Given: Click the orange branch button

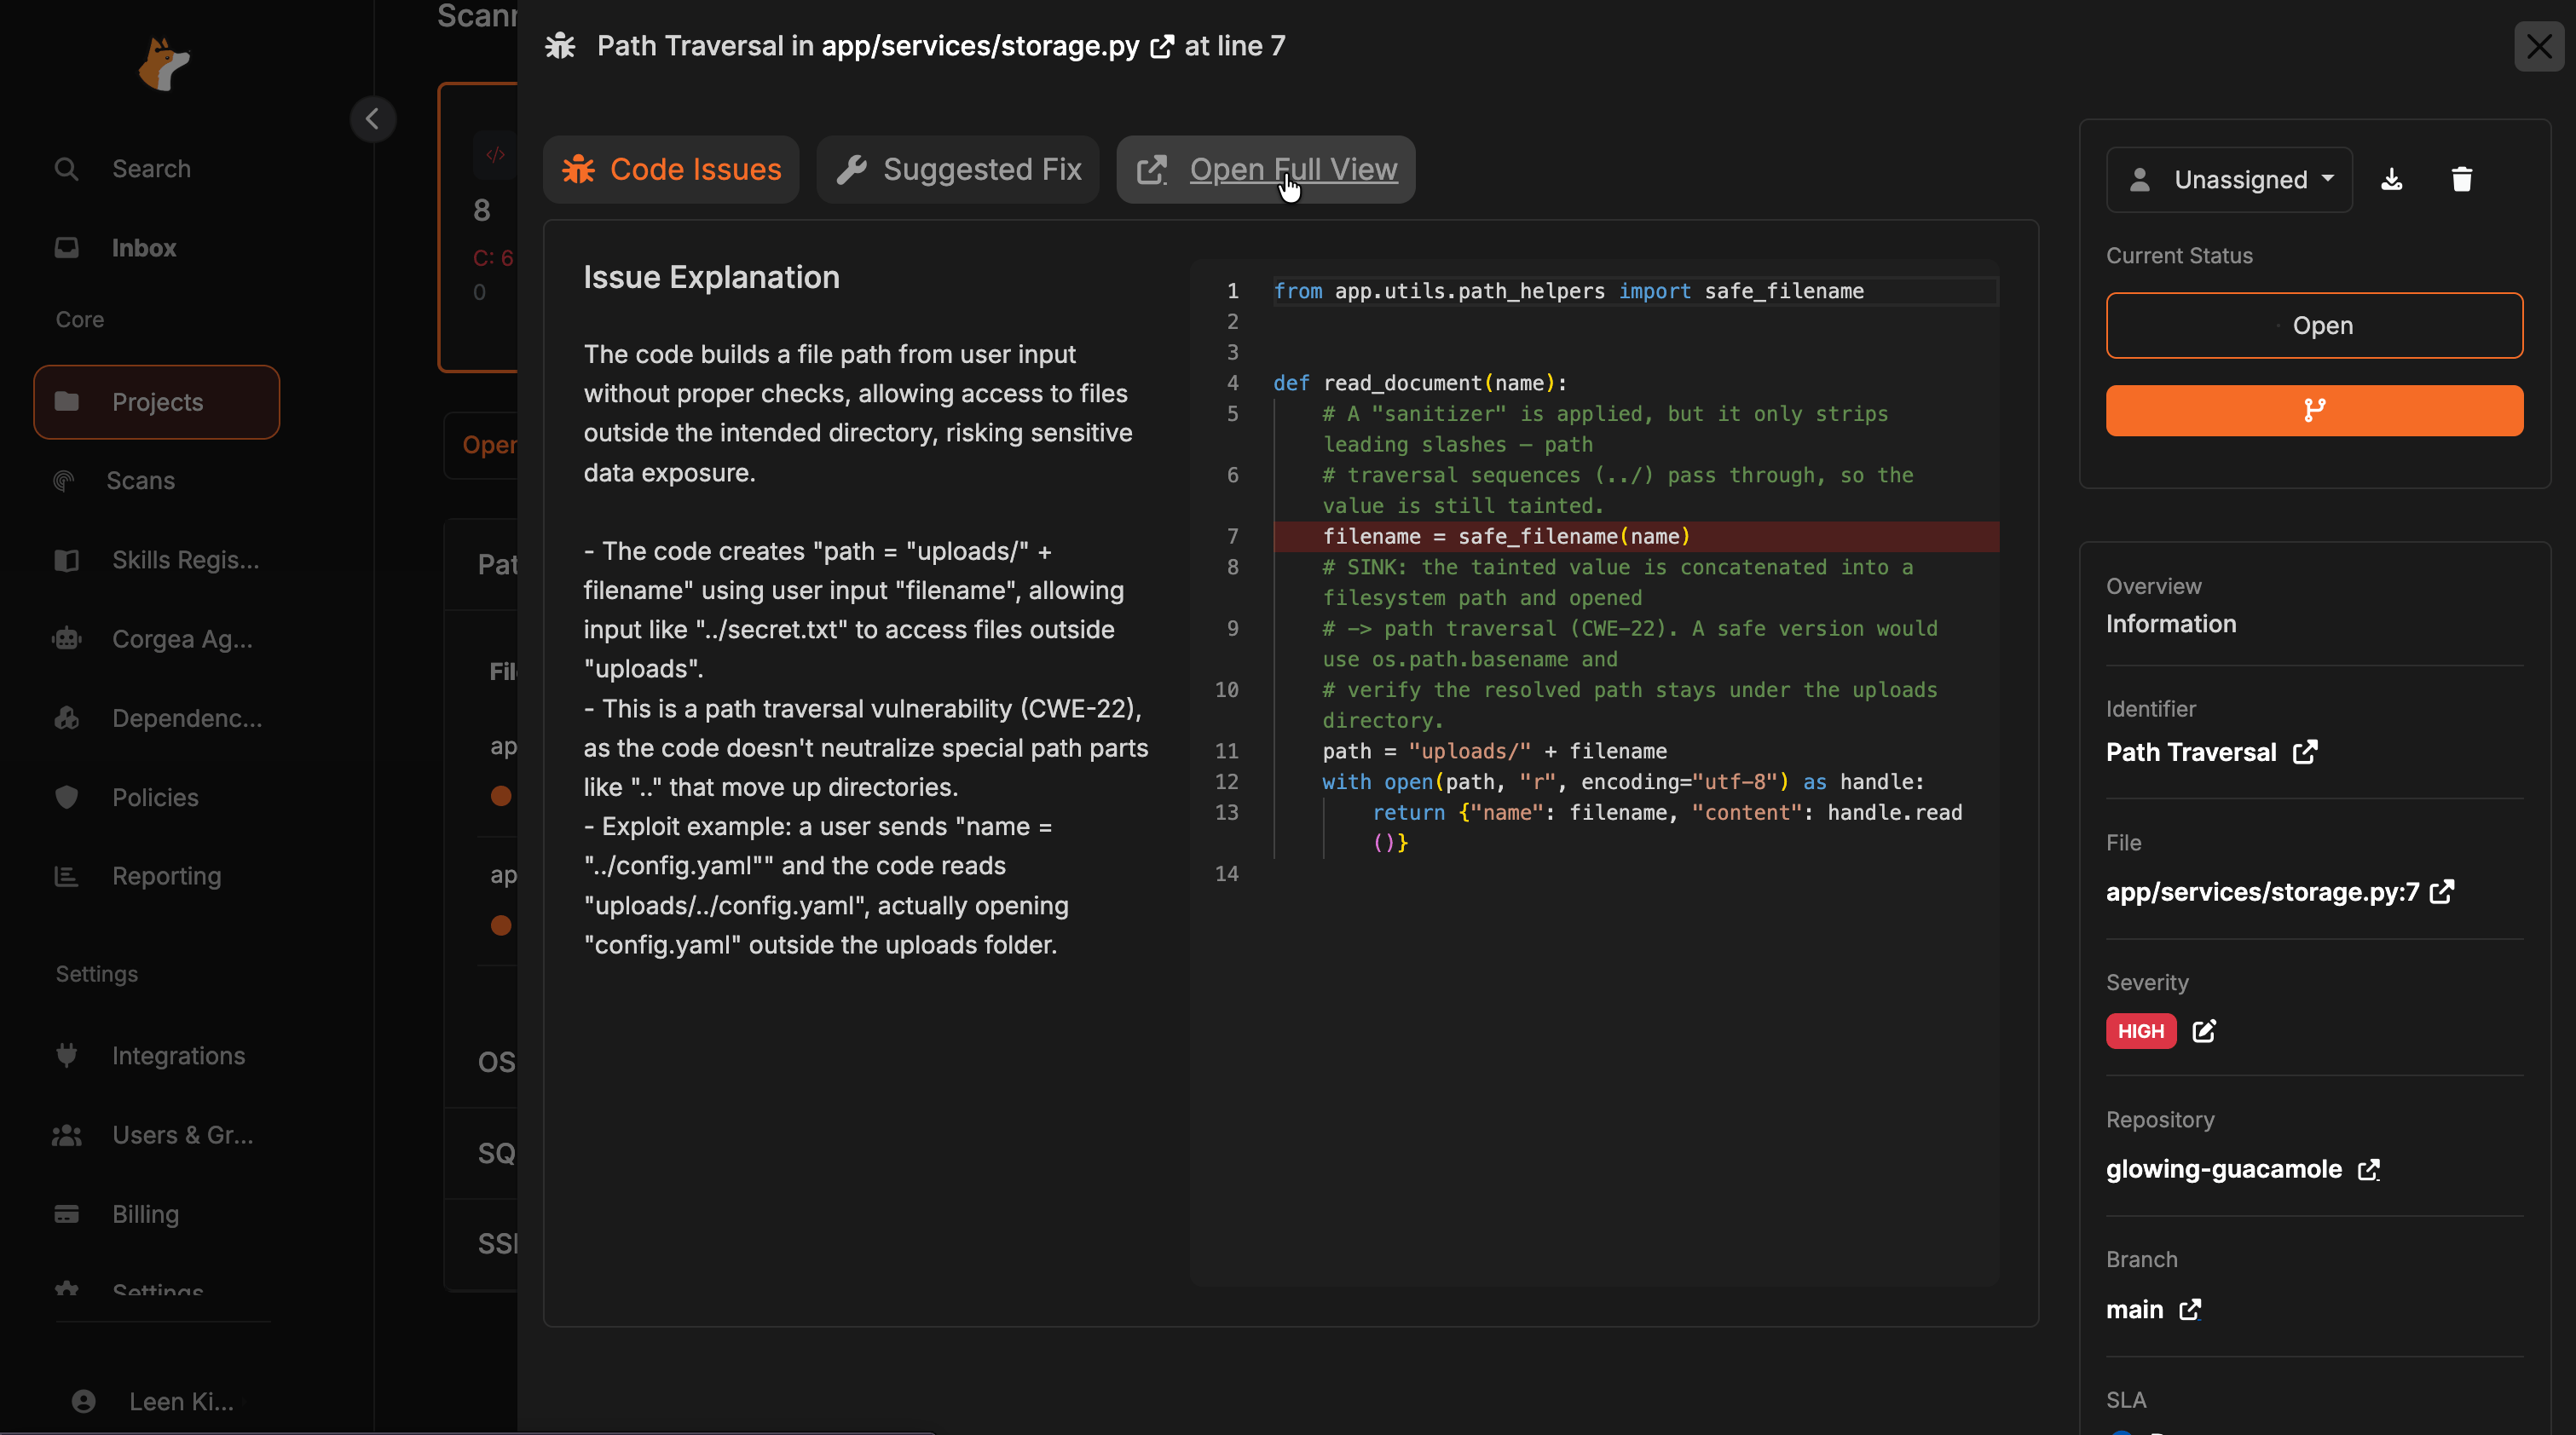Looking at the screenshot, I should tap(2314, 410).
